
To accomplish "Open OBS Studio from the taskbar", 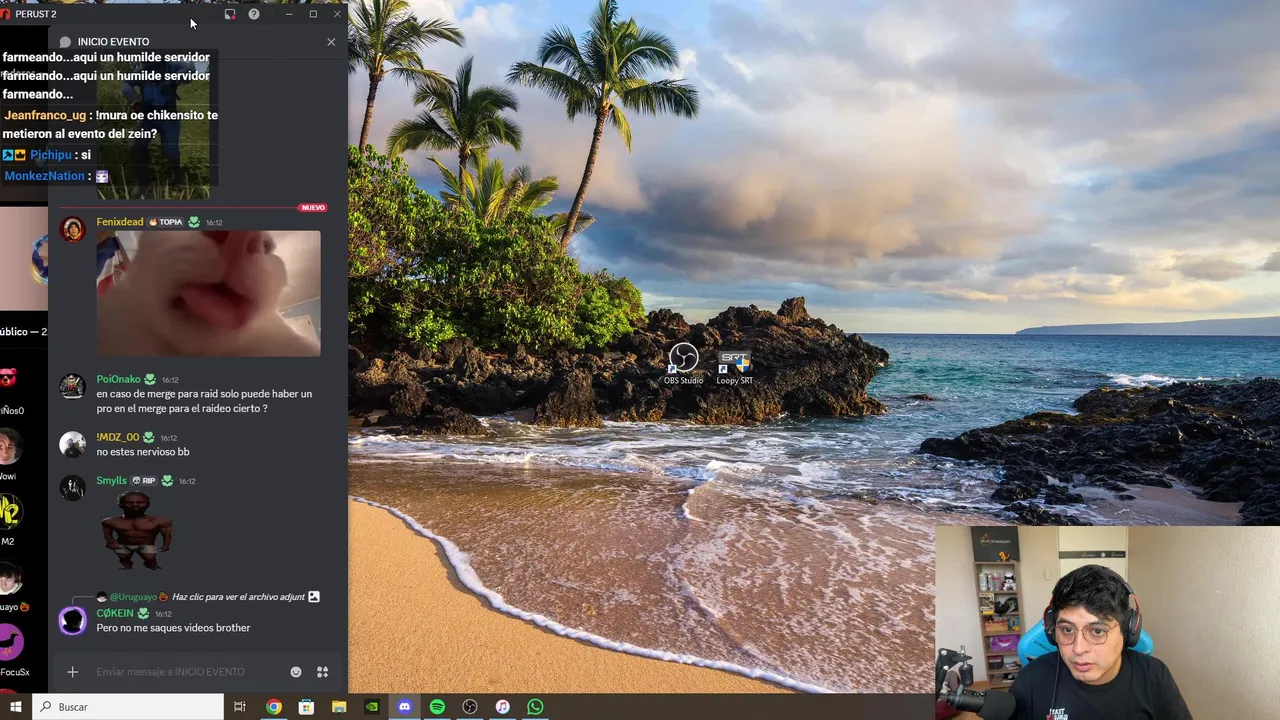I will 470,707.
